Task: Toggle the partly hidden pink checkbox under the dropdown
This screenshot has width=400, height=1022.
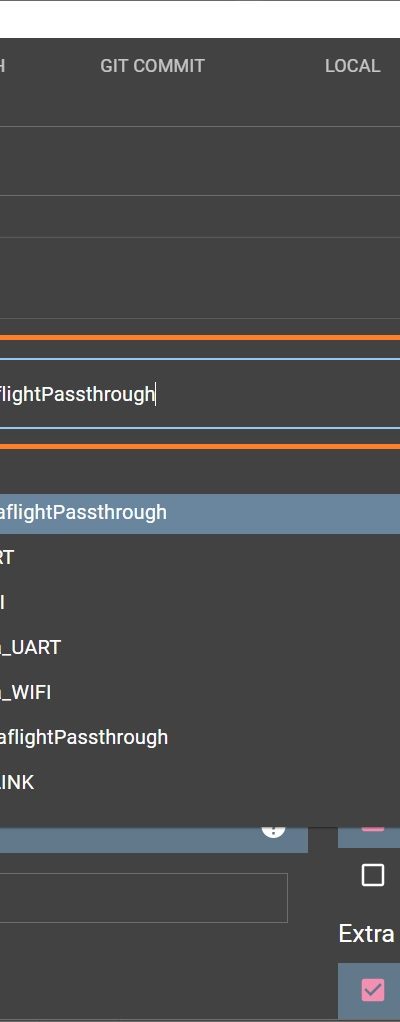Action: click(x=373, y=826)
